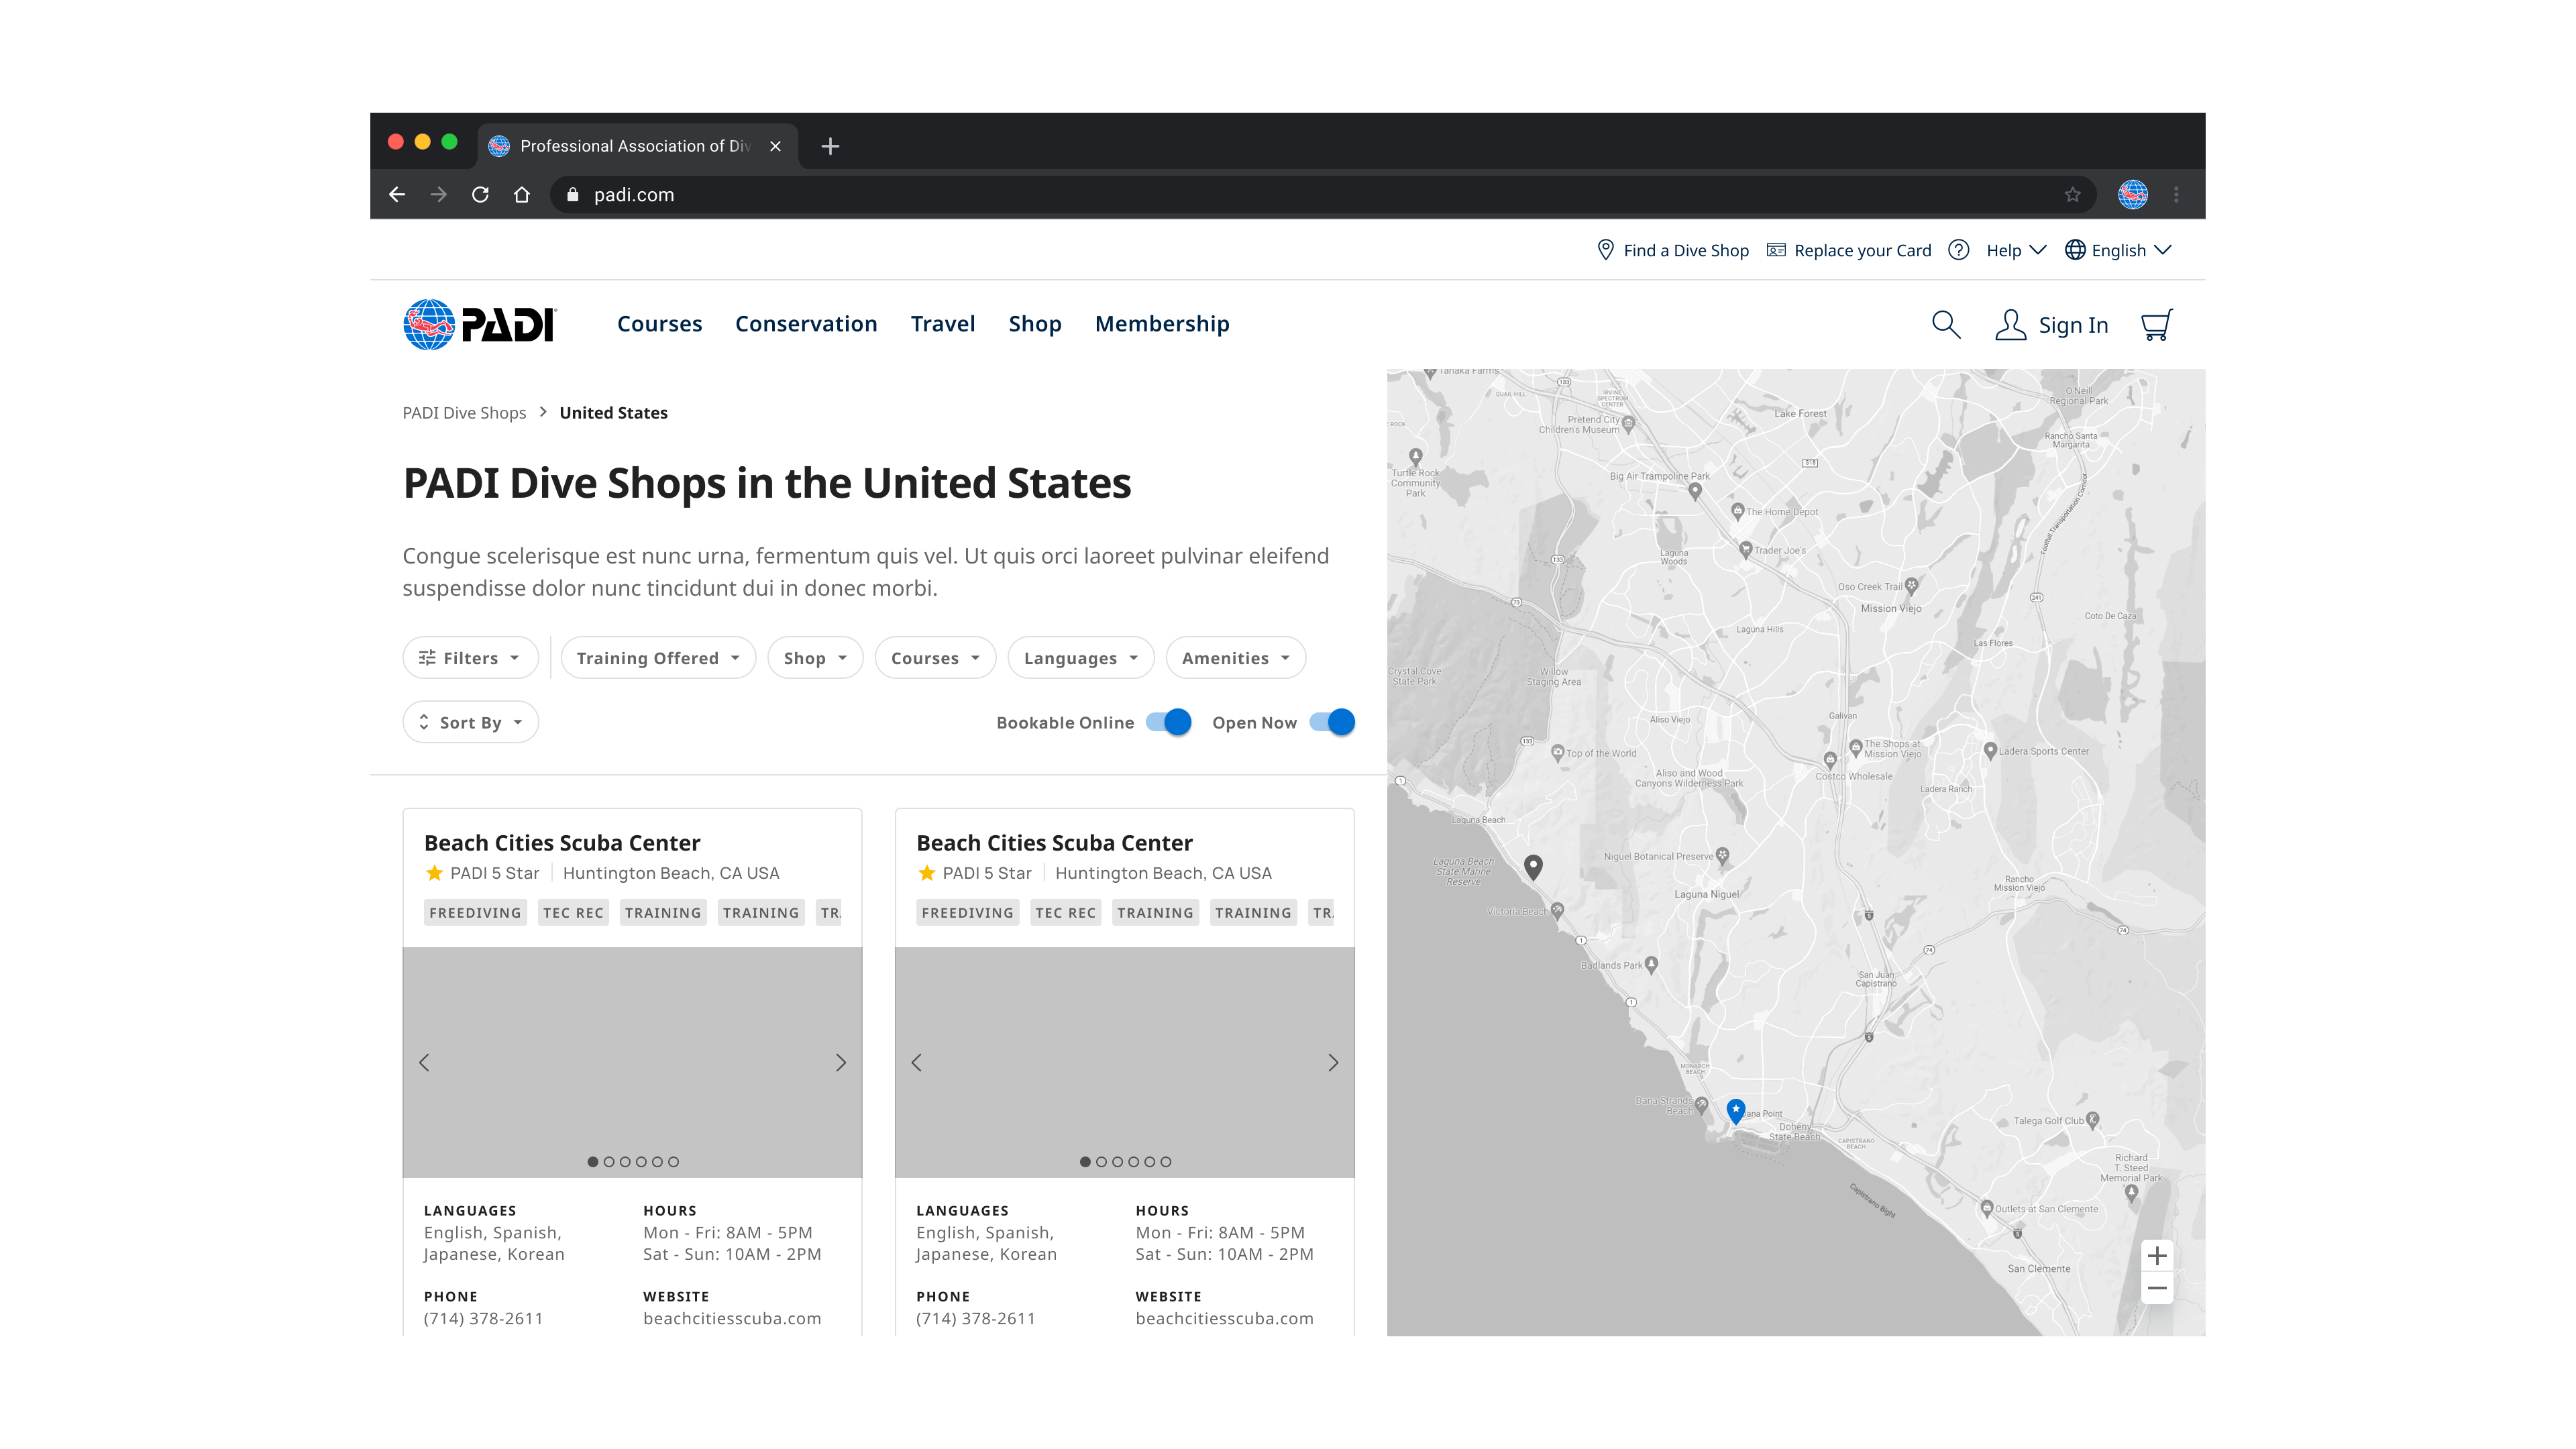Open the Conservation menu item
This screenshot has width=2576, height=1449.
coord(806,324)
